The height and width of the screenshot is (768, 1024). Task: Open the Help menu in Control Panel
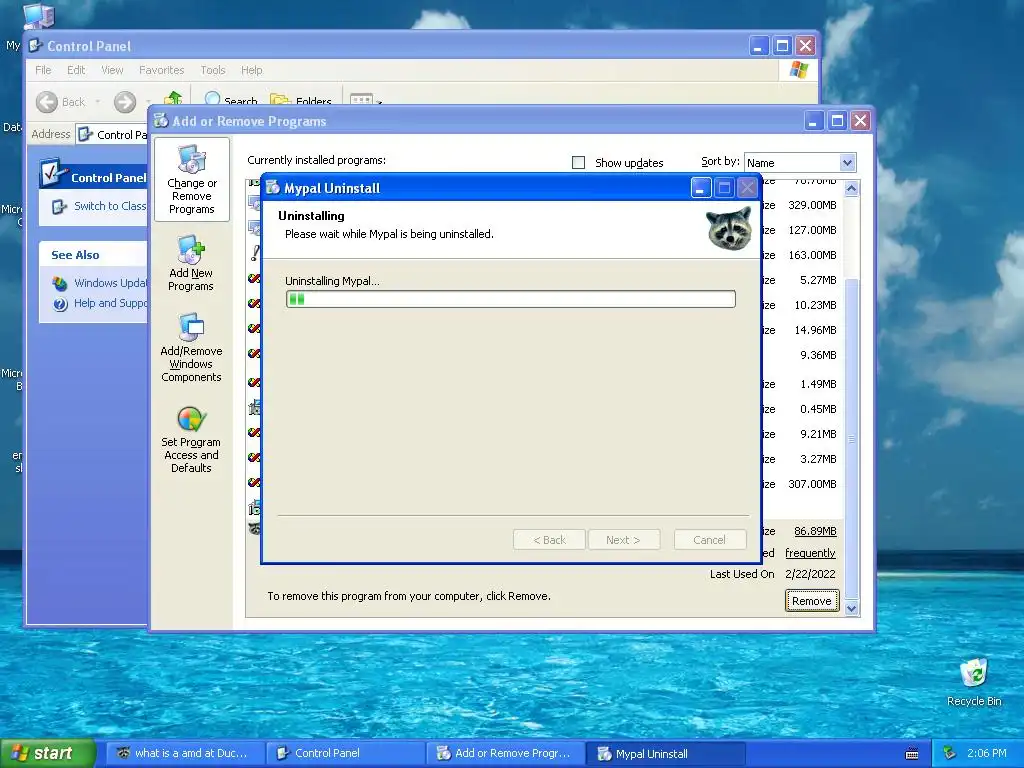coord(251,70)
